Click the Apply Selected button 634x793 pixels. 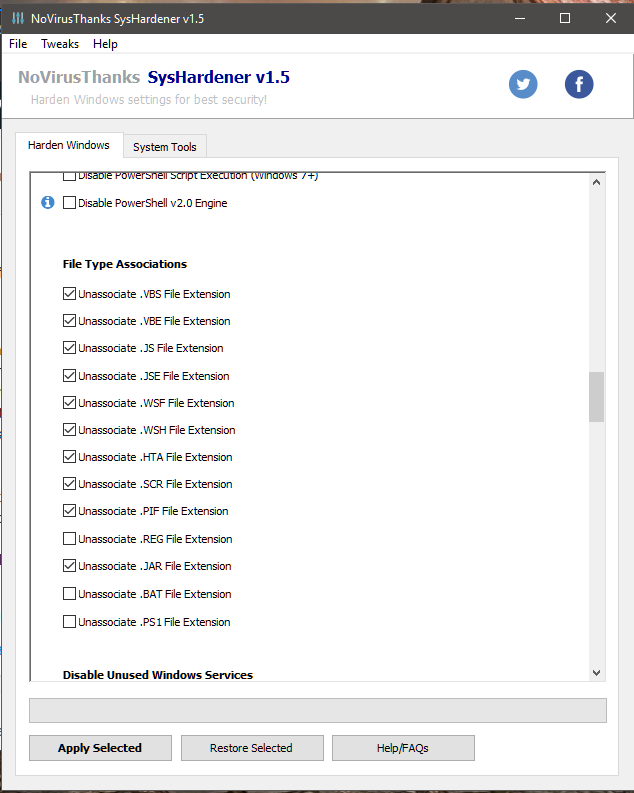click(100, 748)
